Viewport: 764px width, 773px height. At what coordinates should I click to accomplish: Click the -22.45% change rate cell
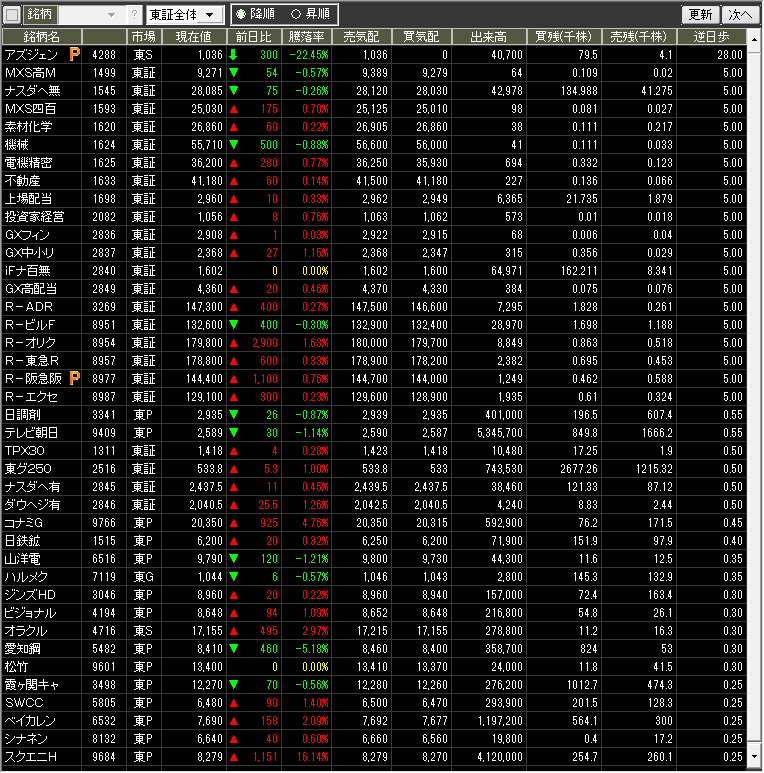[307, 54]
